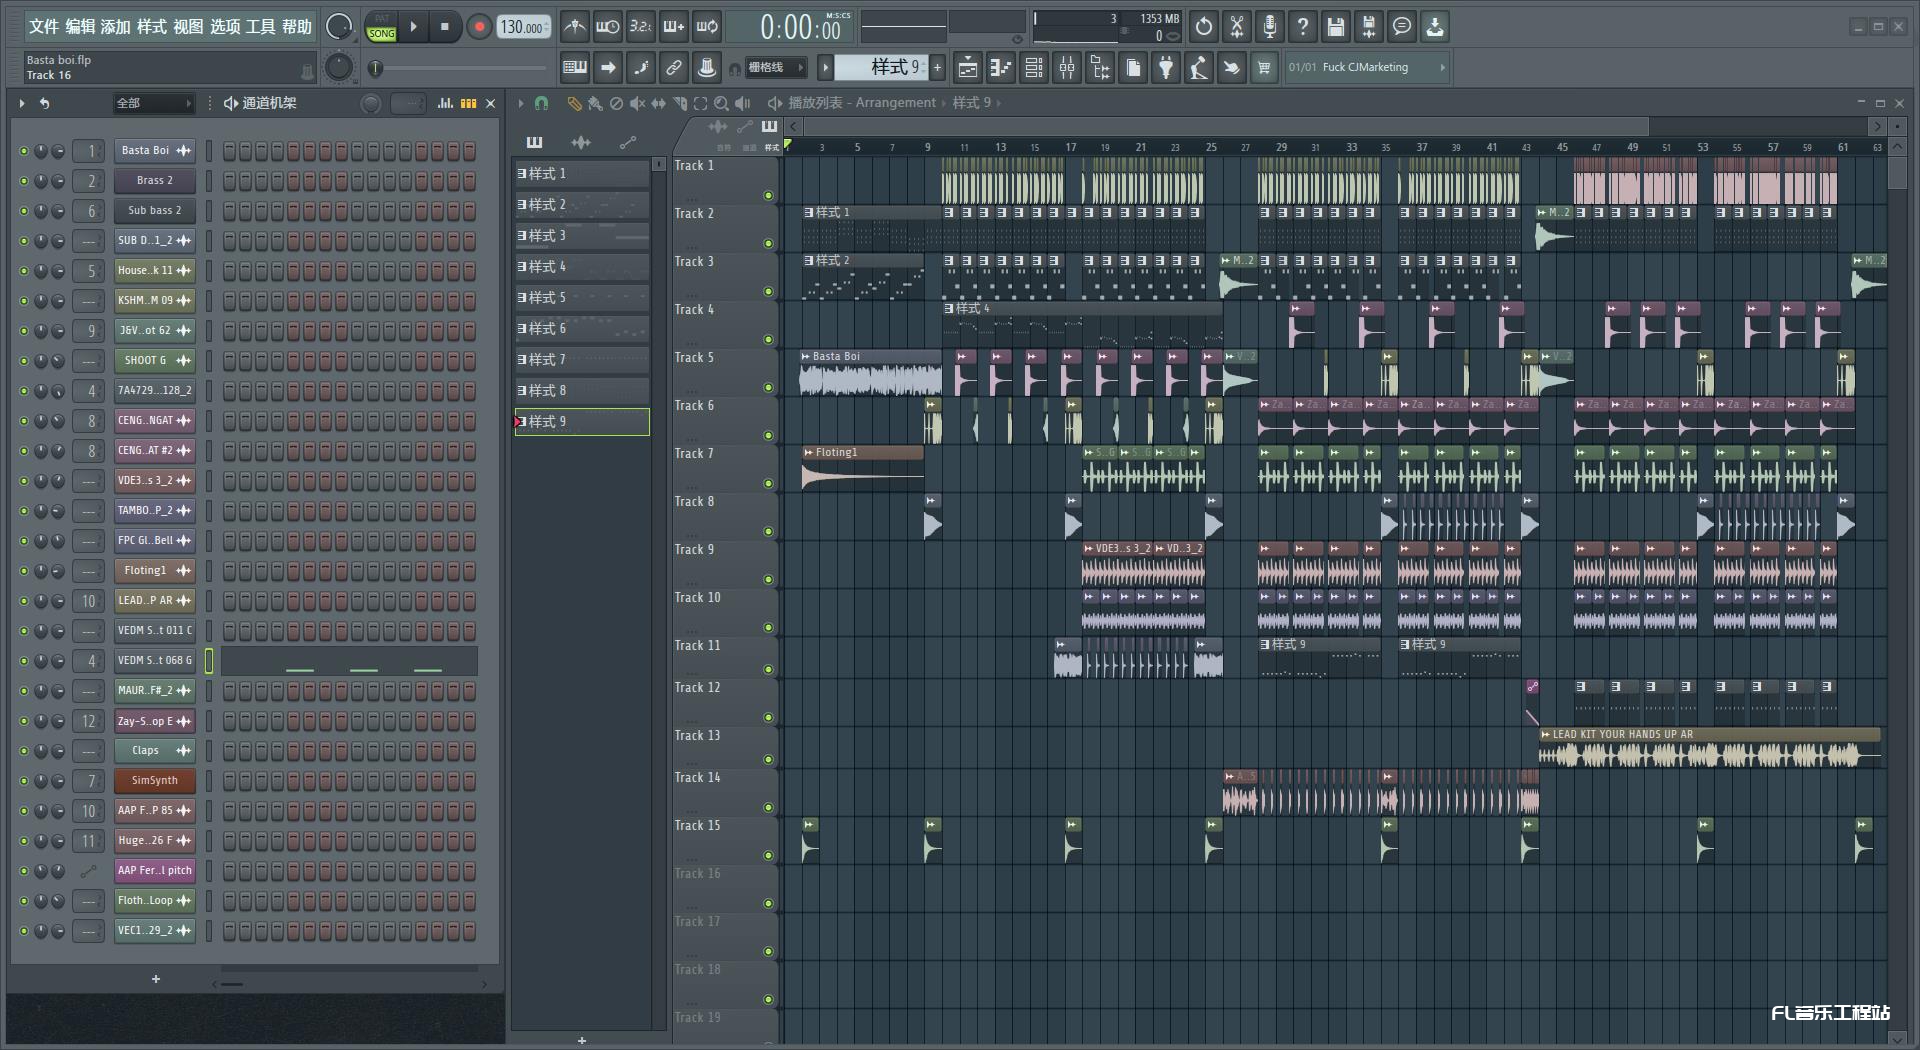
Task: Open the render audio file icon
Action: point(1369,27)
